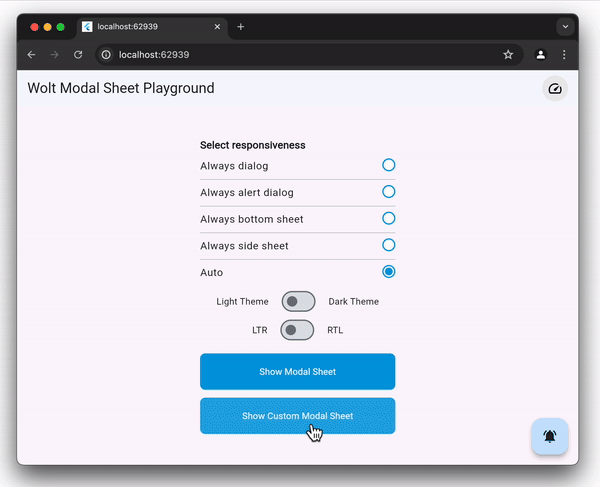View site information icon in address bar
Viewport: 600px width, 487px height.
click(106, 55)
